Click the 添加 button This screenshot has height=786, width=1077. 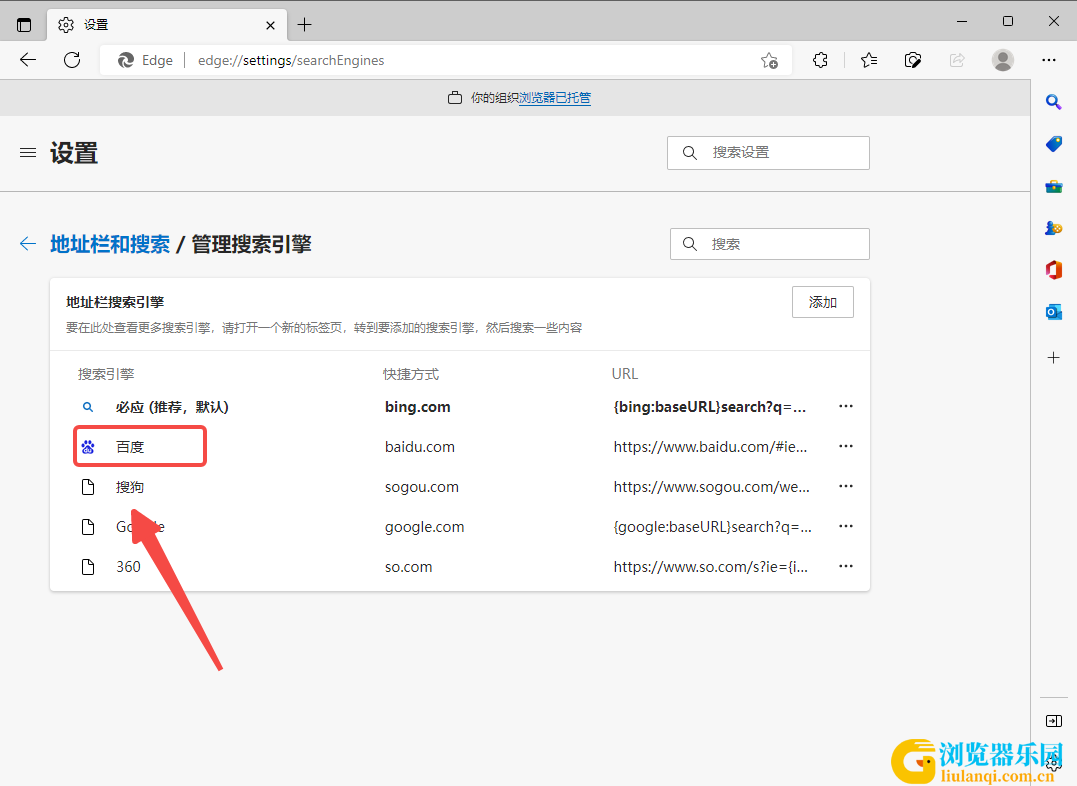823,302
